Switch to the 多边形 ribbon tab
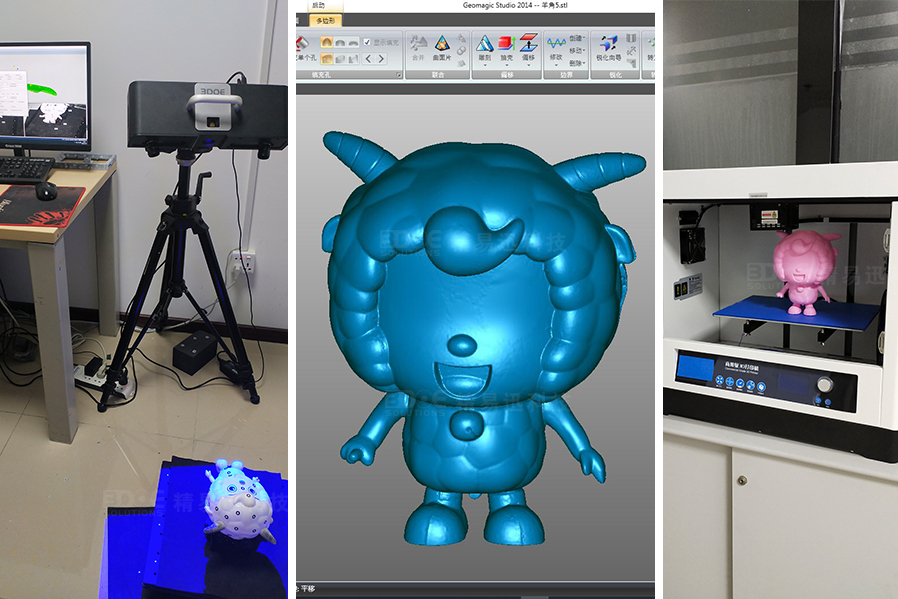 tap(325, 20)
